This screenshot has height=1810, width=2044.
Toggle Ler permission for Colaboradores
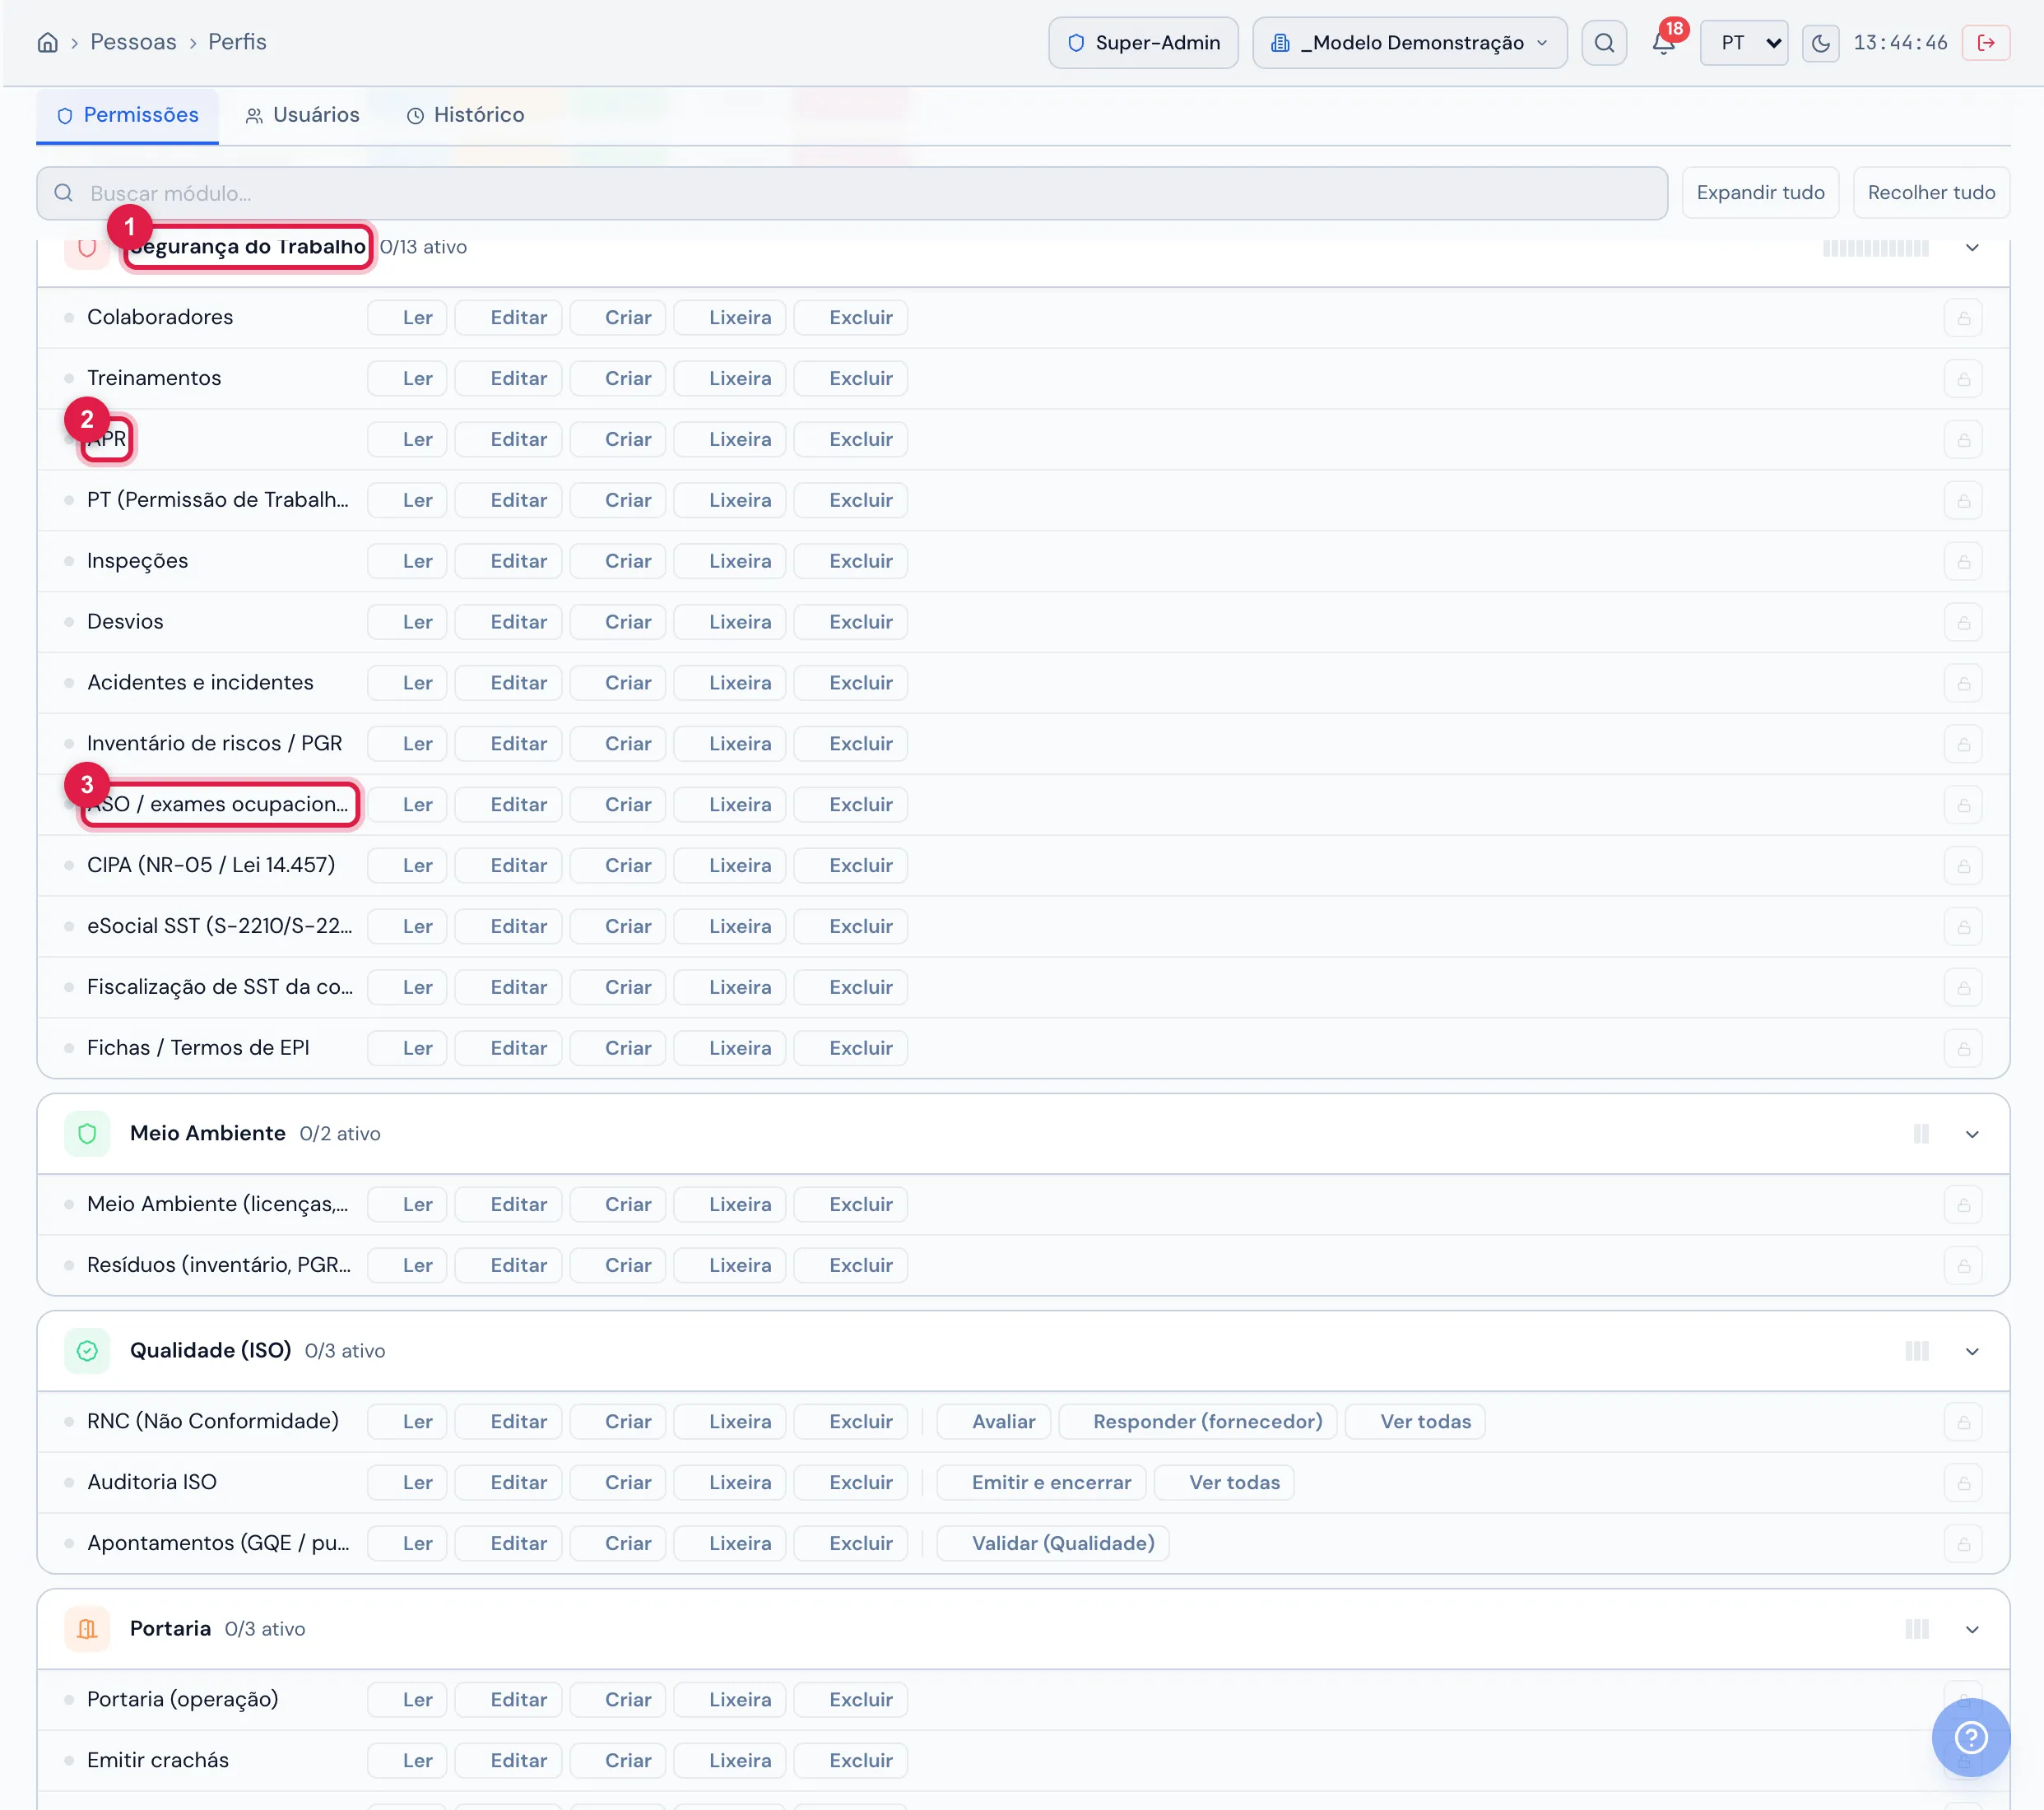coord(407,318)
